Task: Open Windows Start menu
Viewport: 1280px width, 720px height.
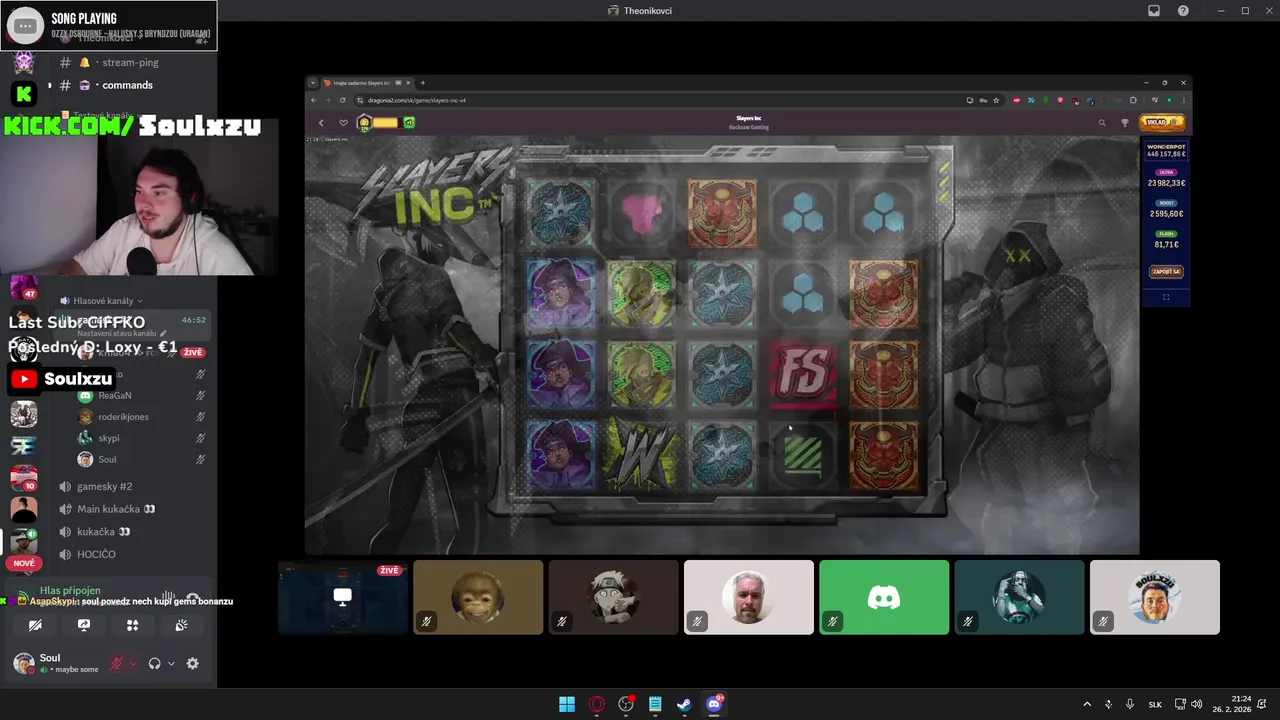Action: [x=567, y=704]
